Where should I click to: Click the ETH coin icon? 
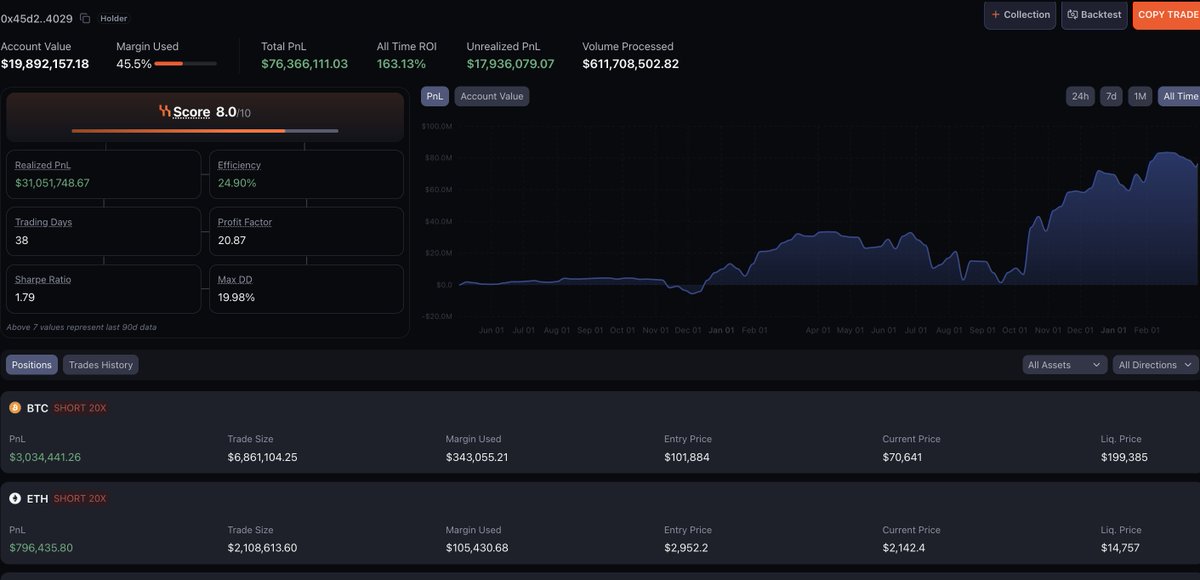coord(15,498)
